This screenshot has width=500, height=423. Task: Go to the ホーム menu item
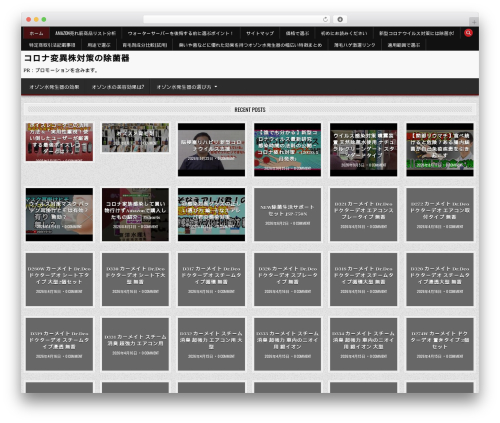(36, 33)
